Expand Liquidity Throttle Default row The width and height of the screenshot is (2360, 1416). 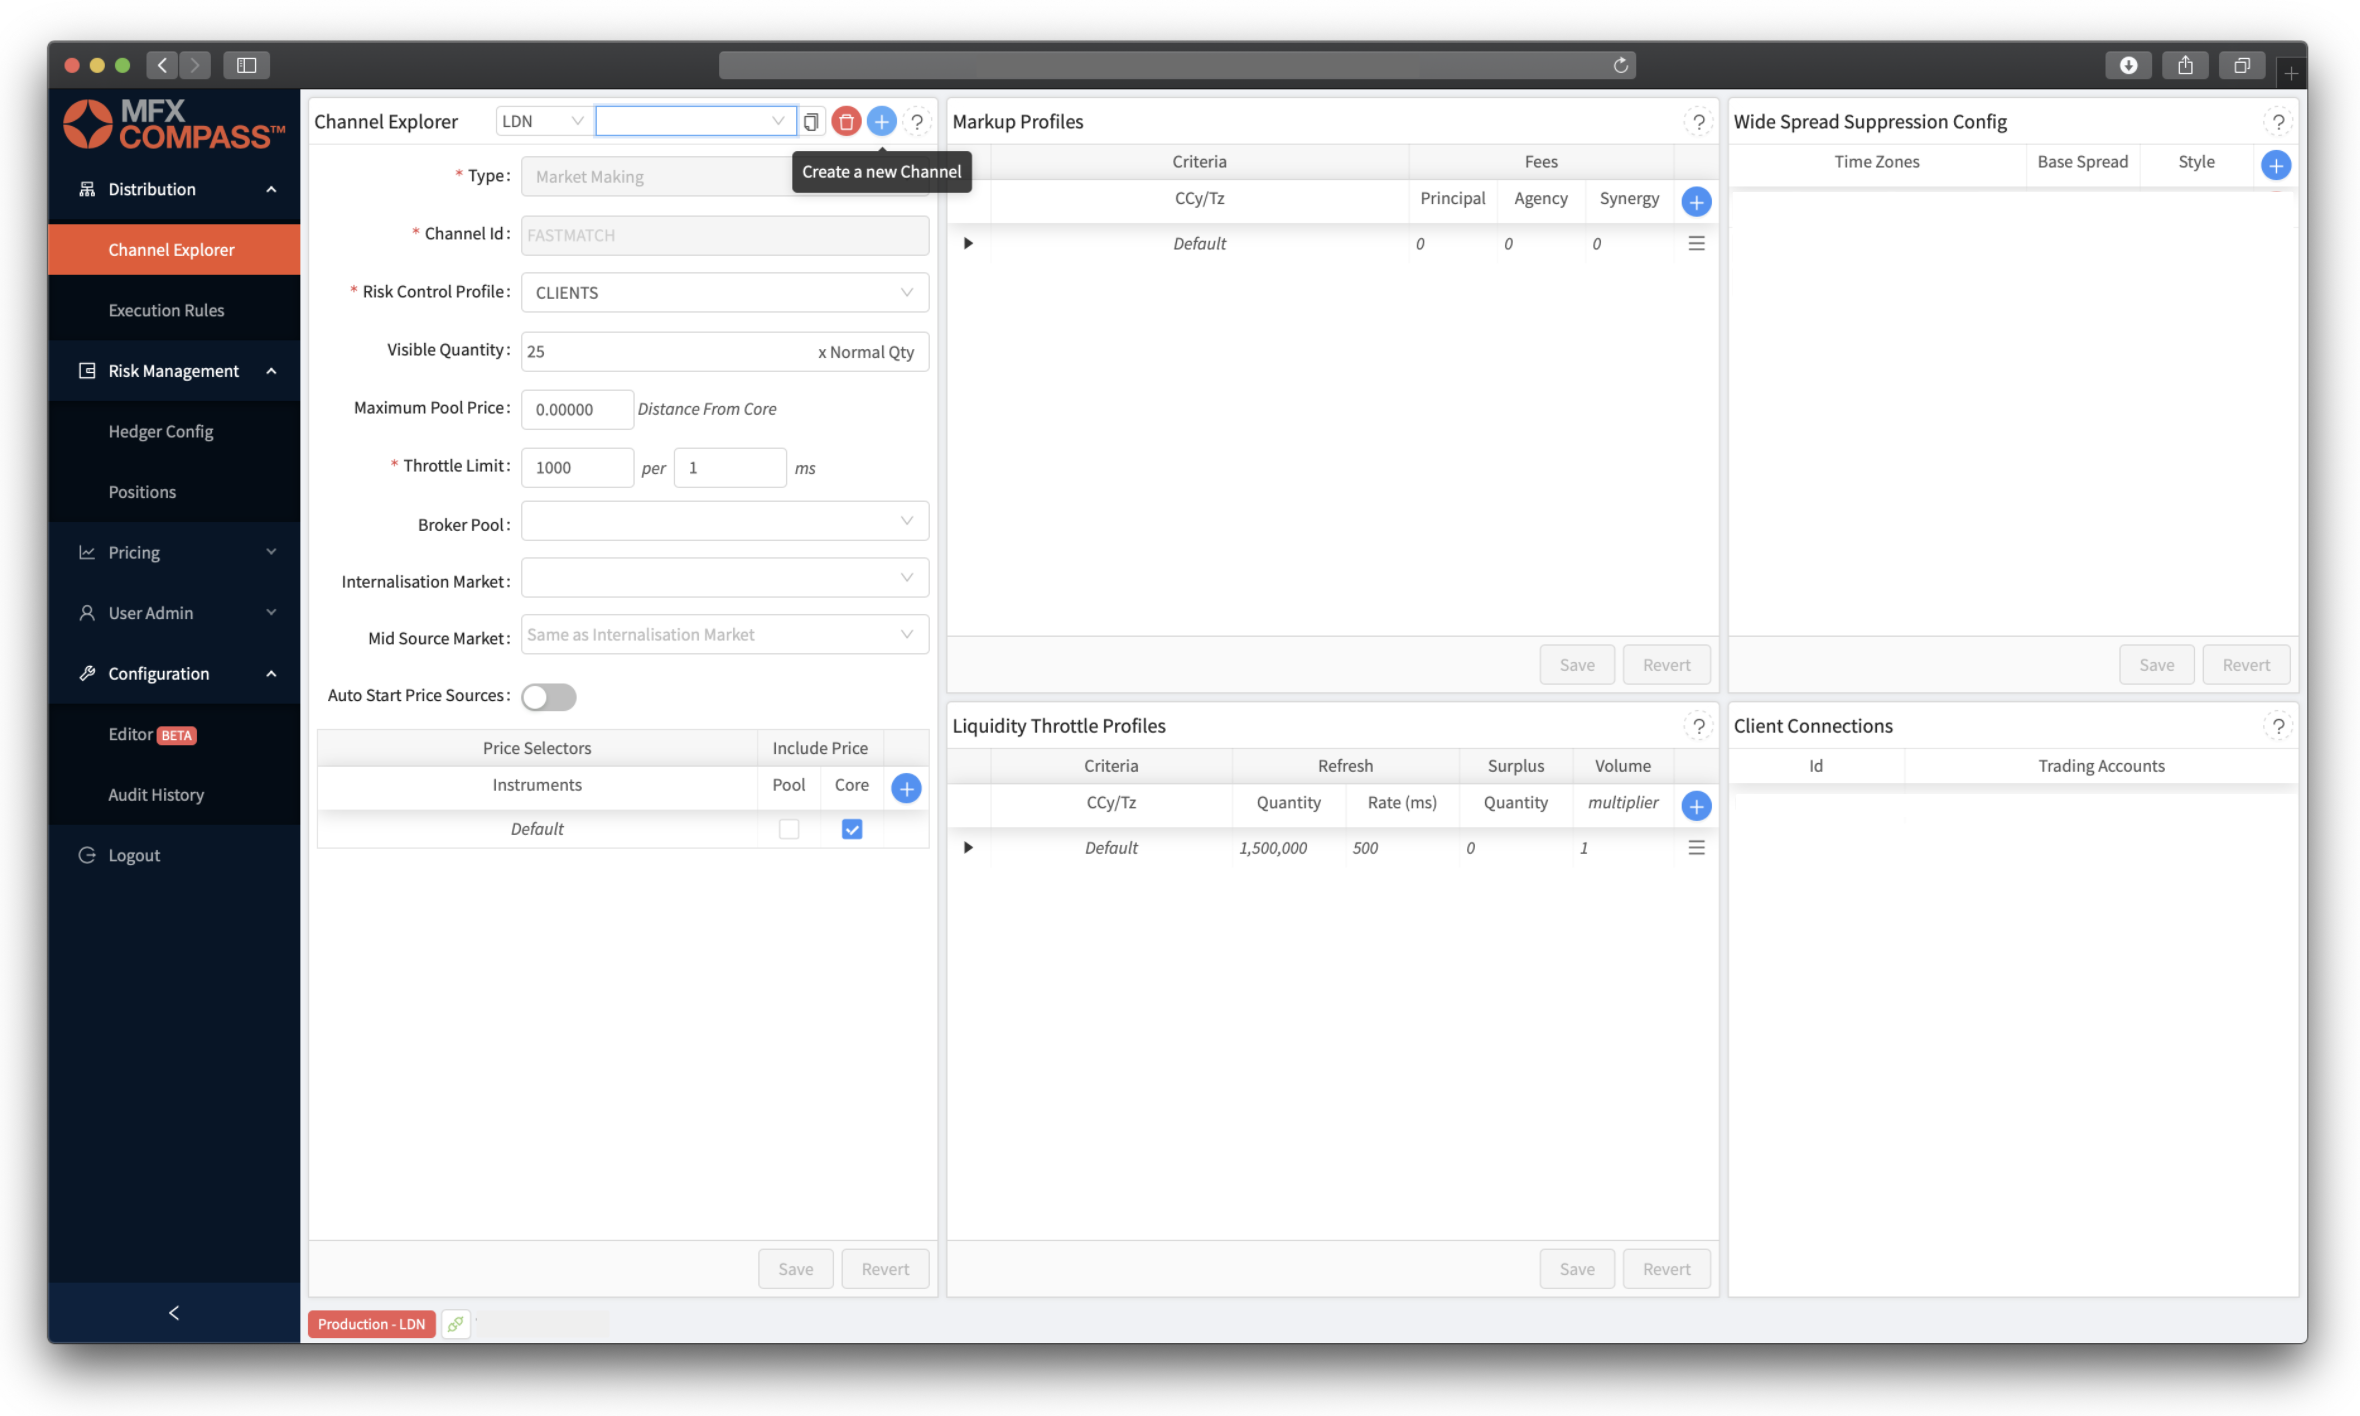tap(968, 848)
